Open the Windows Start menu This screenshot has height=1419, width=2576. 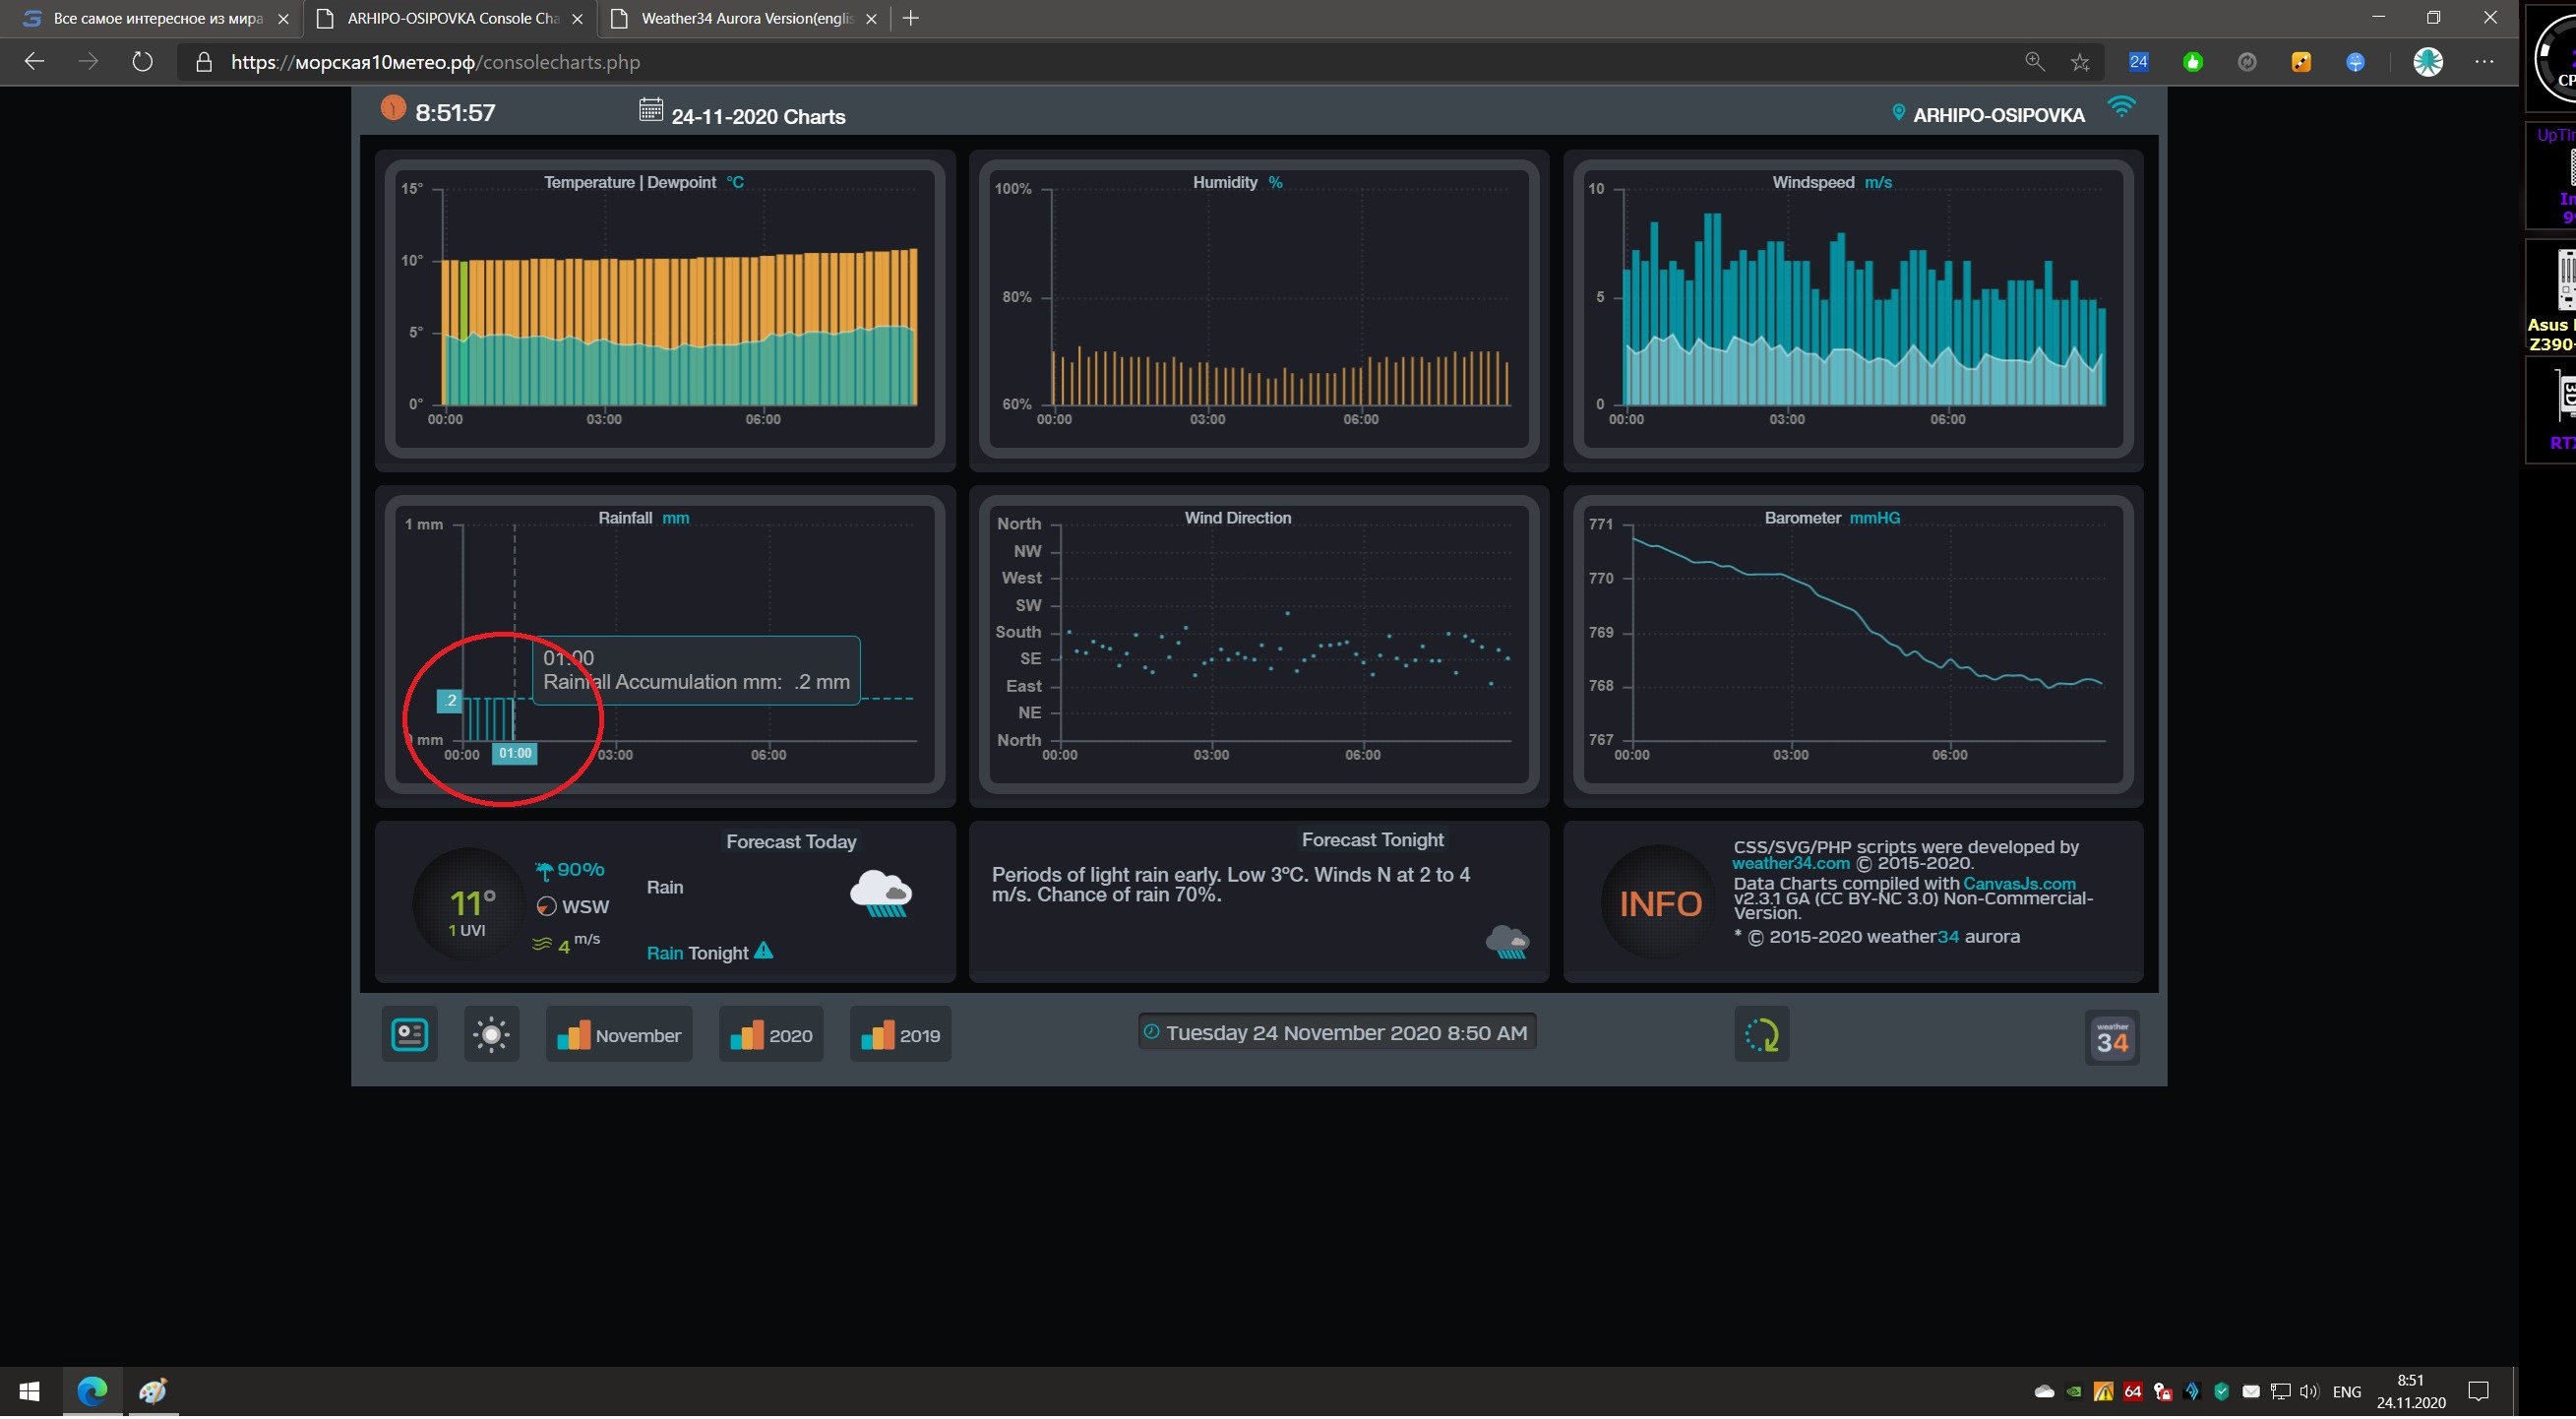click(30, 1394)
